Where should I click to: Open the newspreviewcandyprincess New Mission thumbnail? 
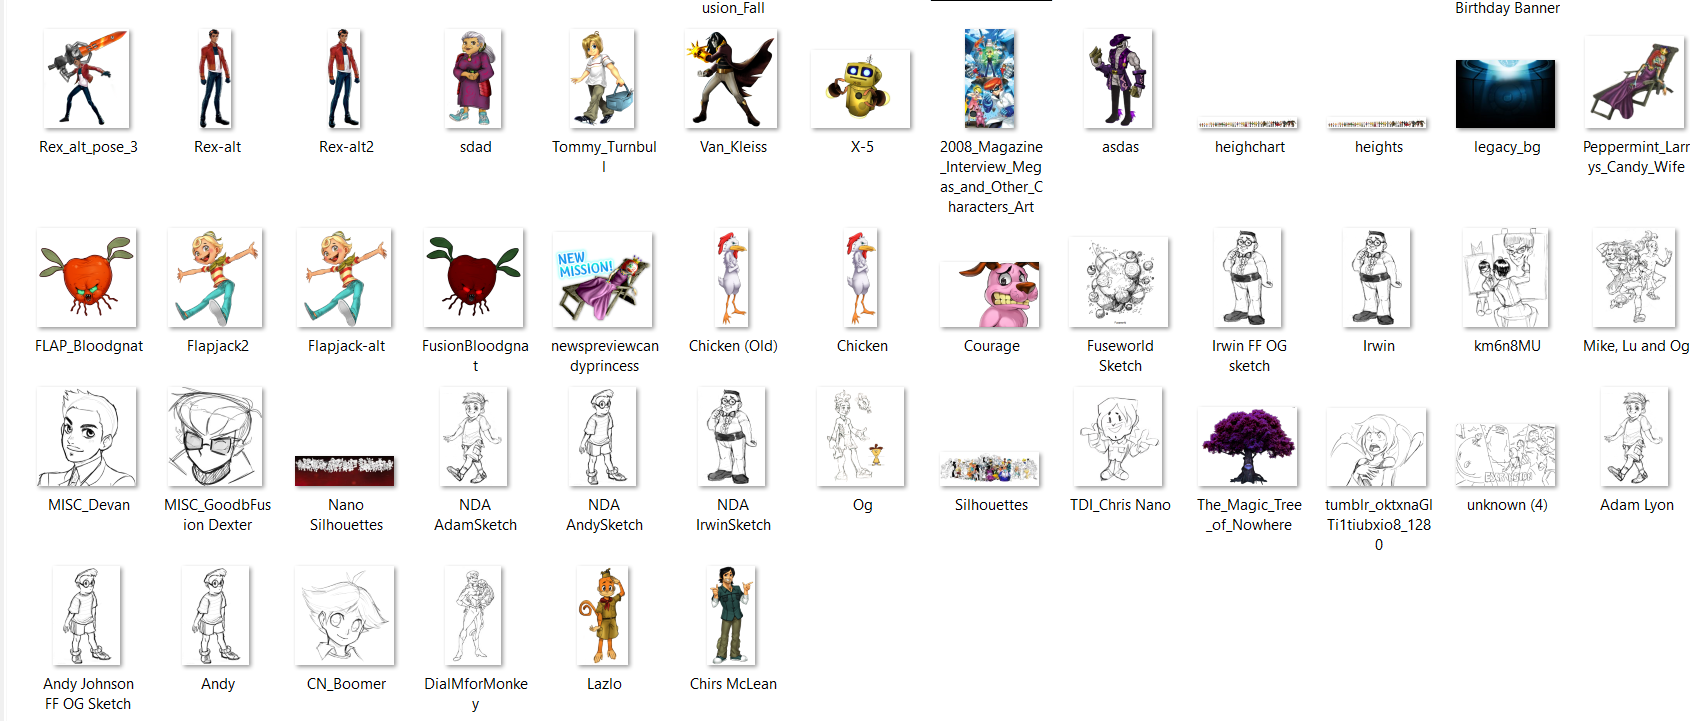[602, 280]
